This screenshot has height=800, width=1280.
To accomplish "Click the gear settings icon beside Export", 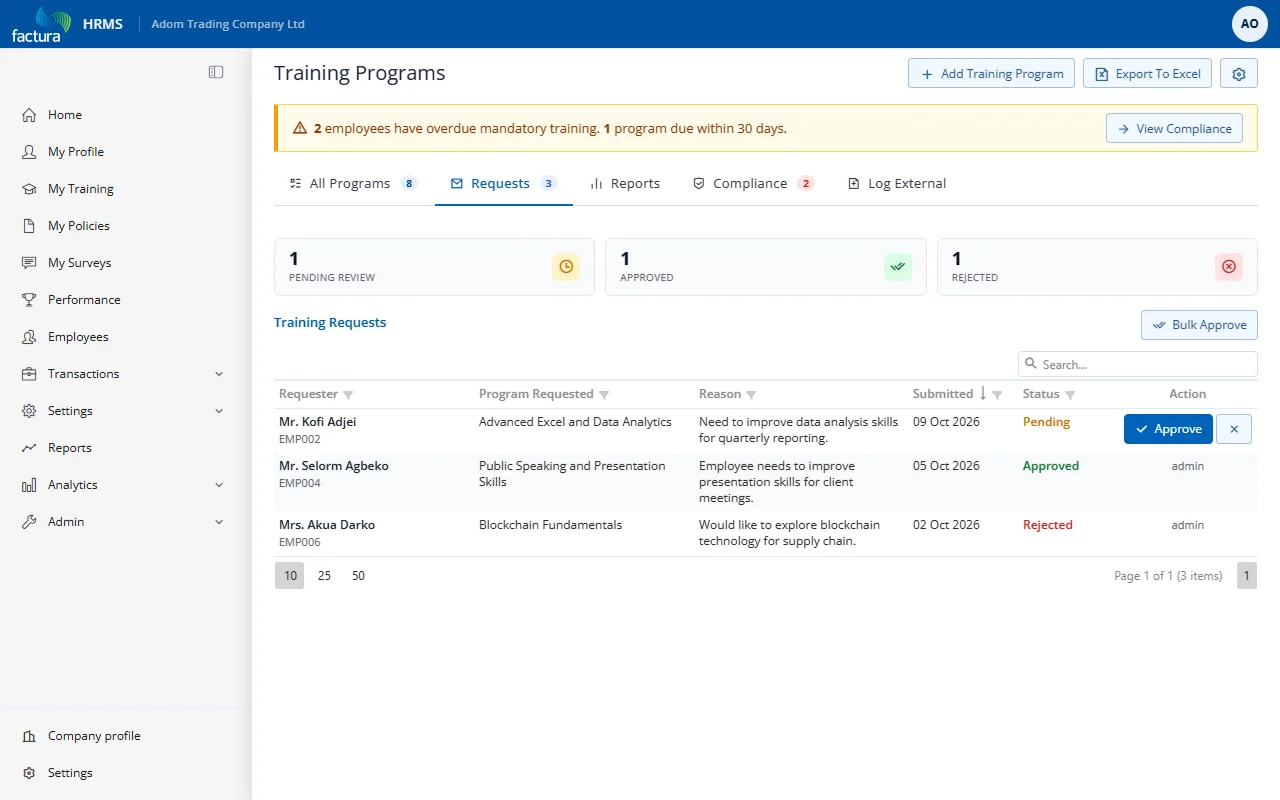I will point(1239,73).
